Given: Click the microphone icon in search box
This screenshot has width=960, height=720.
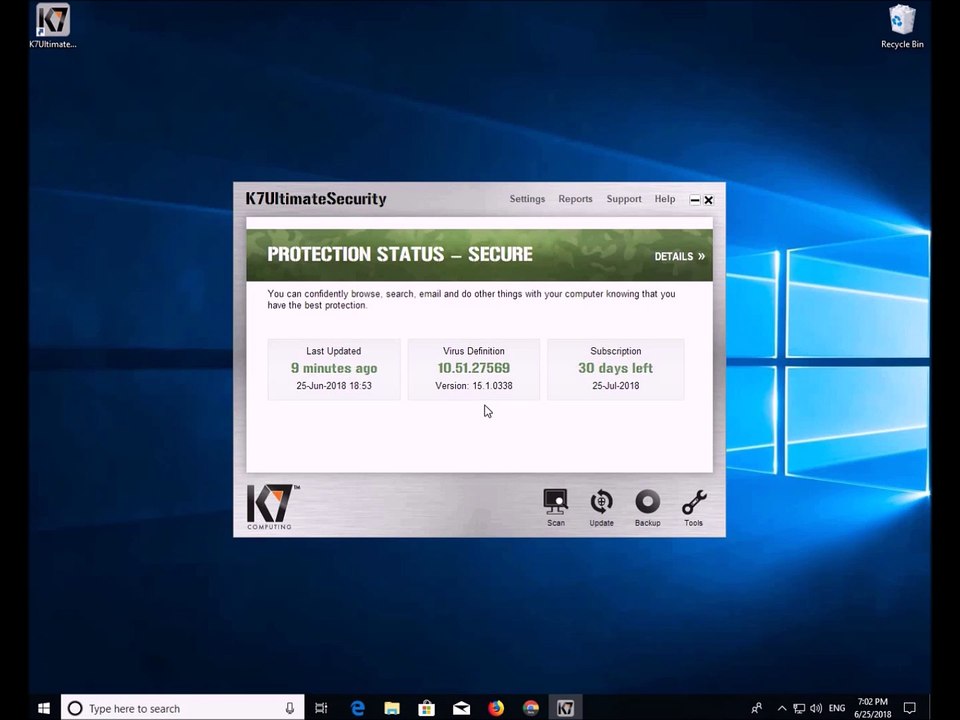Looking at the screenshot, I should [x=290, y=708].
